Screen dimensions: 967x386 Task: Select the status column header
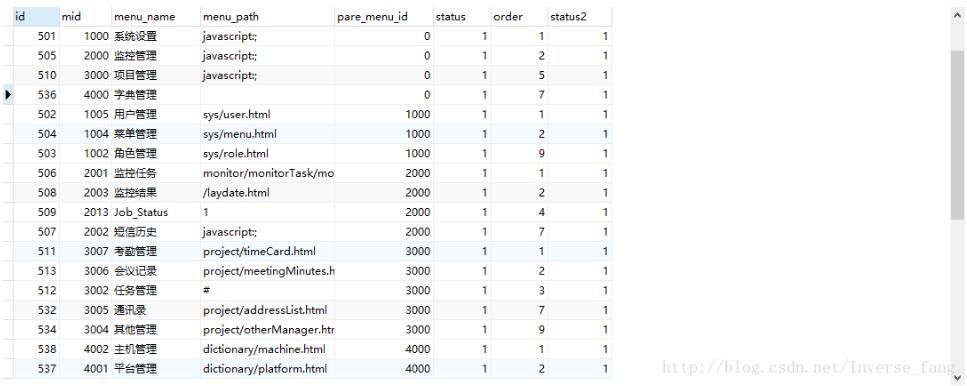(x=462, y=17)
